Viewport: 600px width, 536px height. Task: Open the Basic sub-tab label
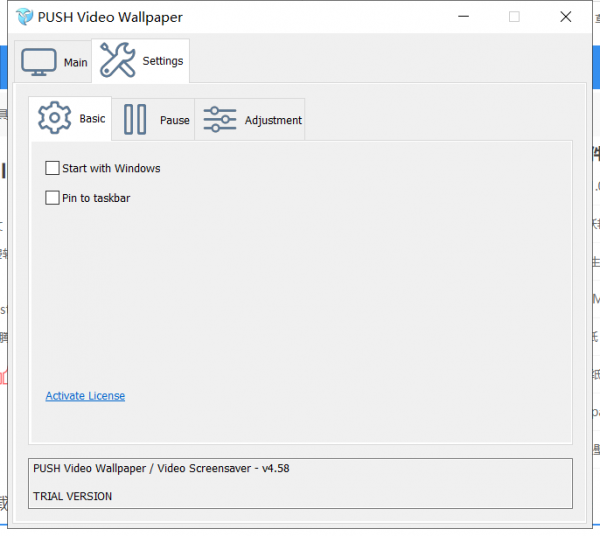point(92,119)
